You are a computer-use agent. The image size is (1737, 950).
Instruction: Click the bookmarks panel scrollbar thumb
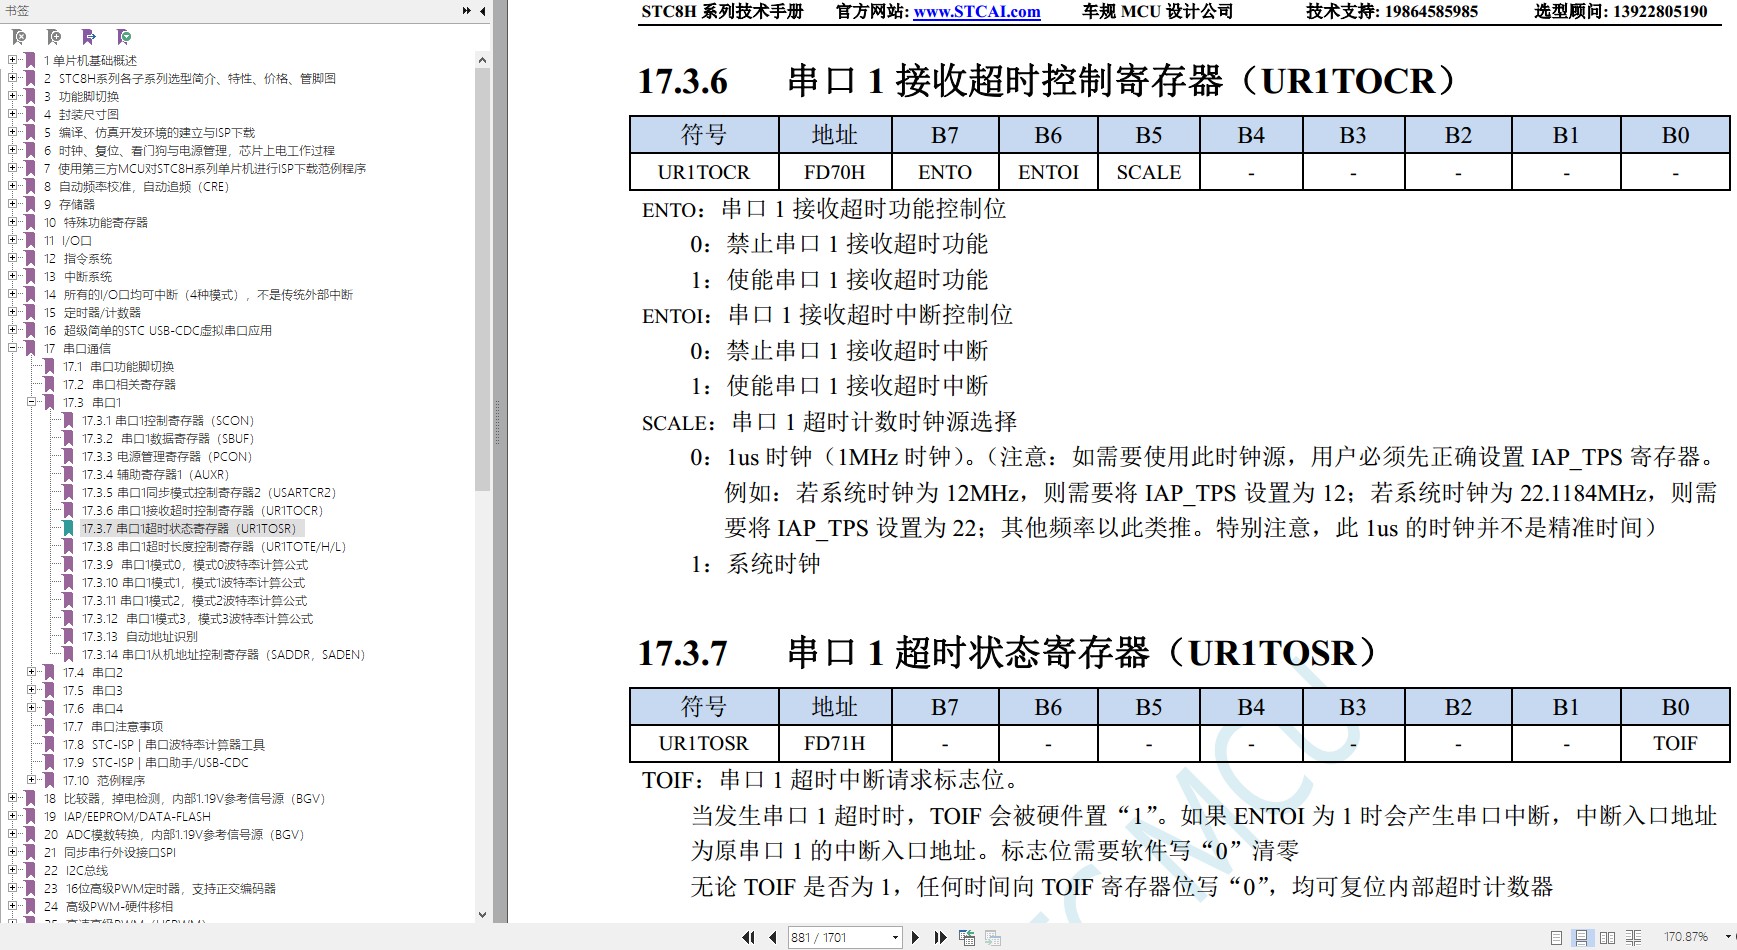[x=483, y=280]
